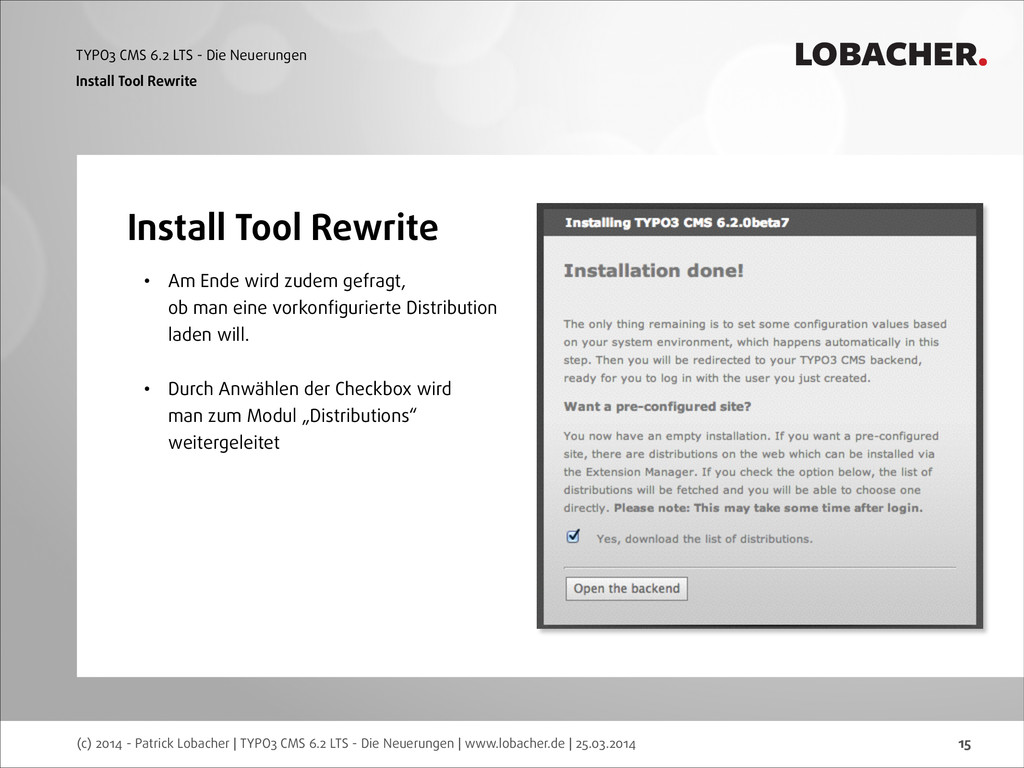The height and width of the screenshot is (768, 1024).
Task: Click the 'Installation done!' heading
Action: (x=654, y=271)
